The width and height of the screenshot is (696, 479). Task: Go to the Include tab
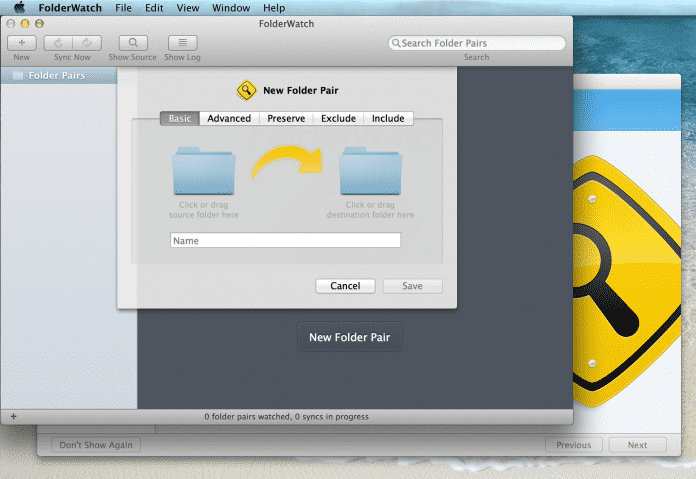(x=388, y=118)
